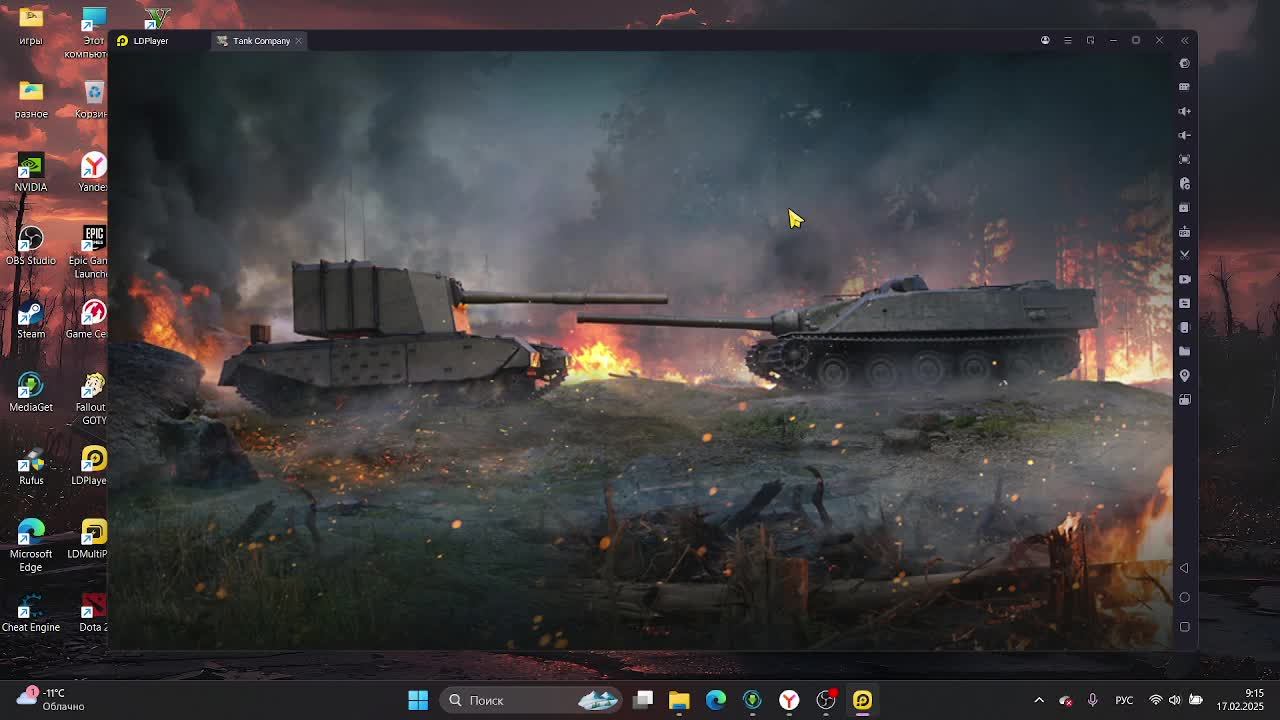Screen dimensions: 1280x720
Task: Open Epic Games Launcher desktop shortcut
Action: click(x=93, y=252)
